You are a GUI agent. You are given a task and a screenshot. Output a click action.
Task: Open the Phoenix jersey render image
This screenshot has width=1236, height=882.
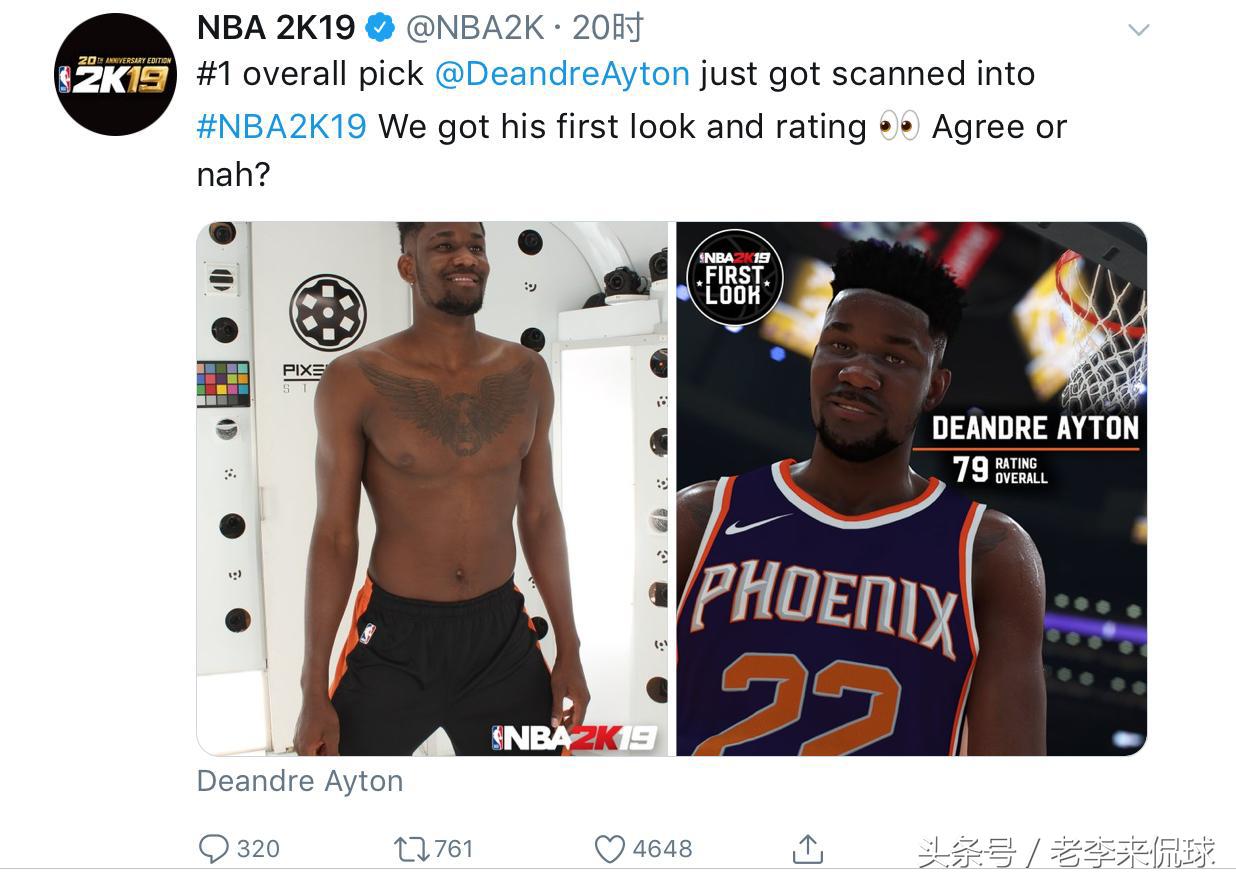pyautogui.click(x=911, y=489)
